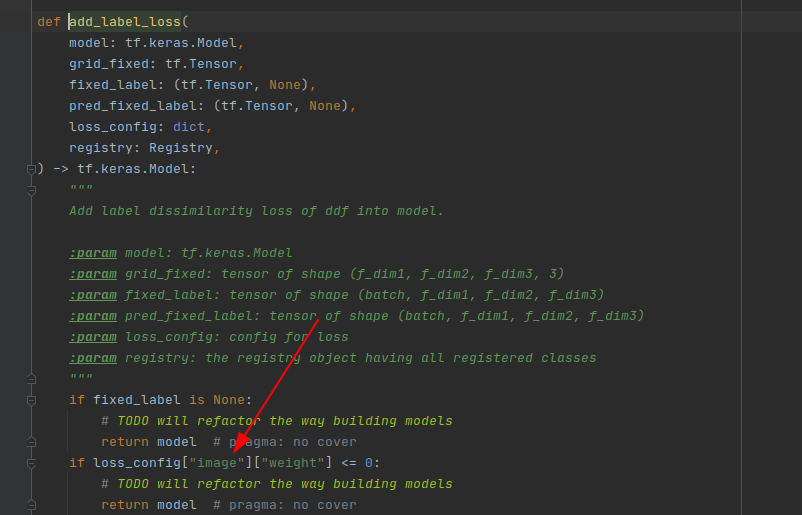Click the "weight" string key in loss_config
This screenshot has width=802, height=515.
[293, 463]
